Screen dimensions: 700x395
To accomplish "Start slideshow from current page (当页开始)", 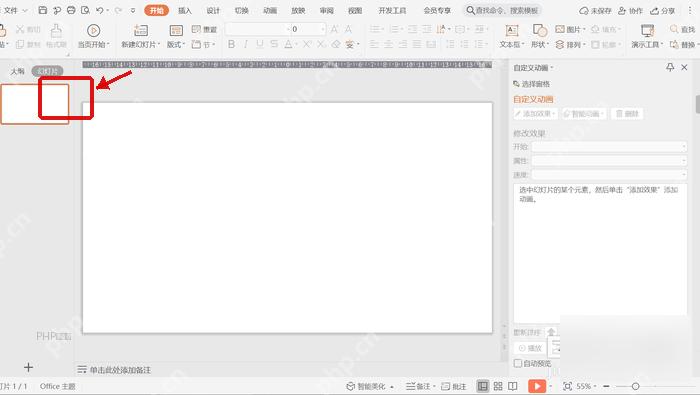I will 93,30.
